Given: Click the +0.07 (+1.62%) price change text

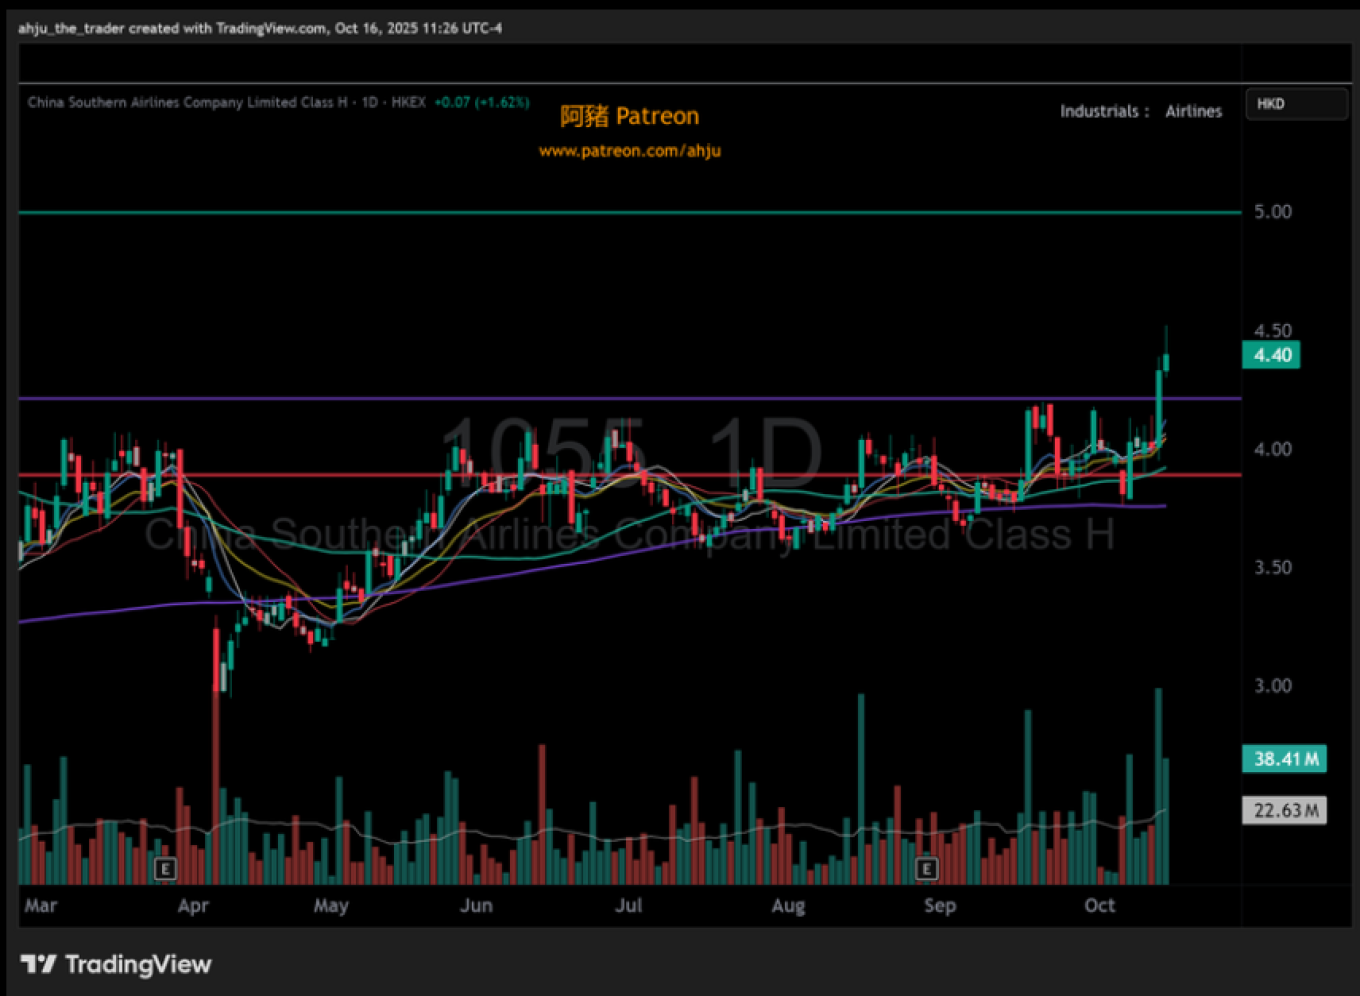Looking at the screenshot, I should [x=482, y=102].
